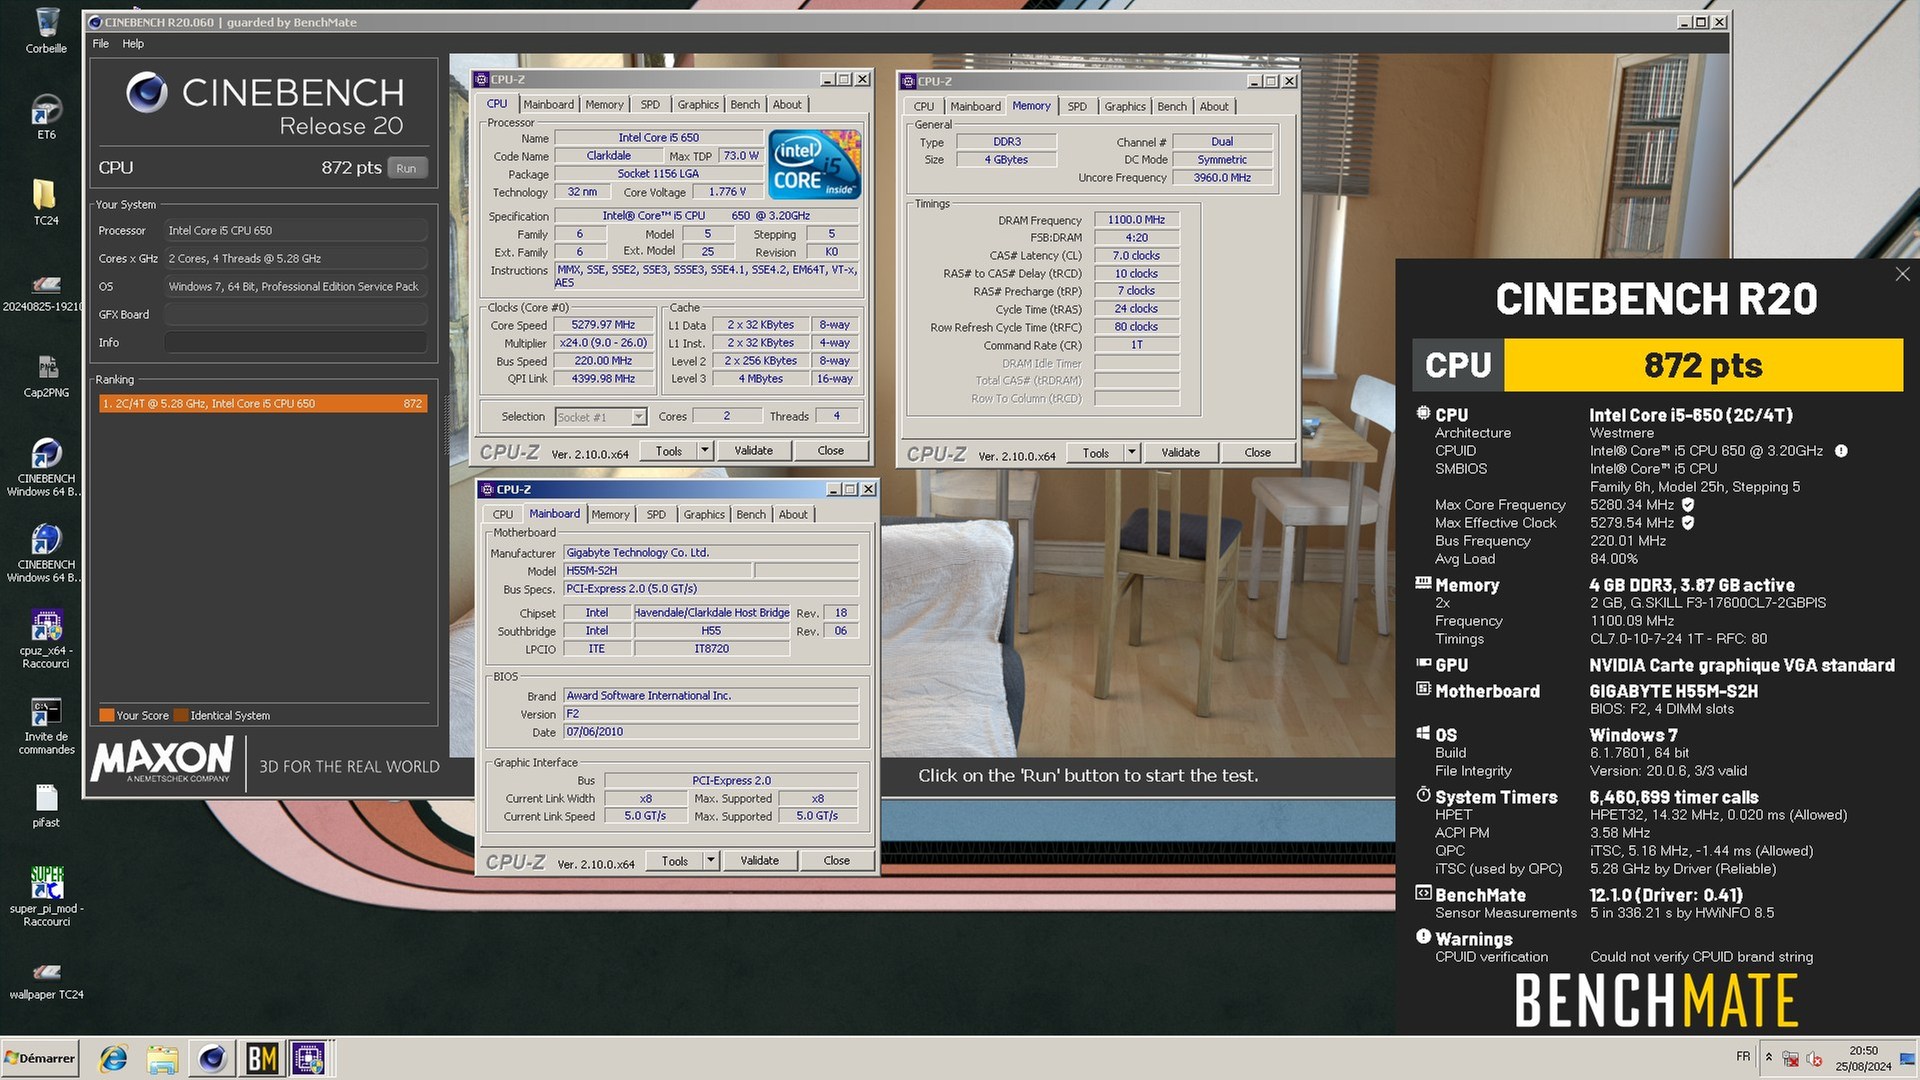Image resolution: width=1920 pixels, height=1080 pixels.
Task: Click Tools button in the Memory CPU-Z window
Action: (1096, 453)
